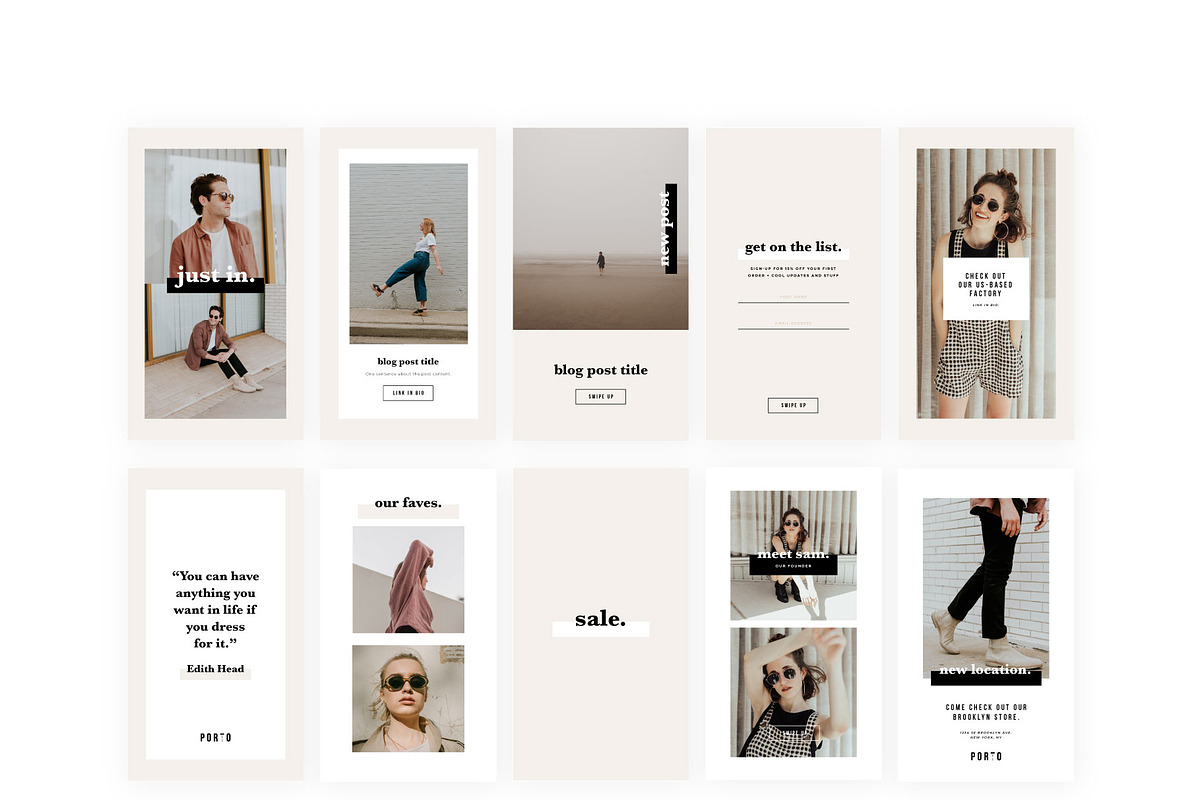Select the photo of blonde woman in oval sunglasses
1200x800 pixels.
pos(408,698)
